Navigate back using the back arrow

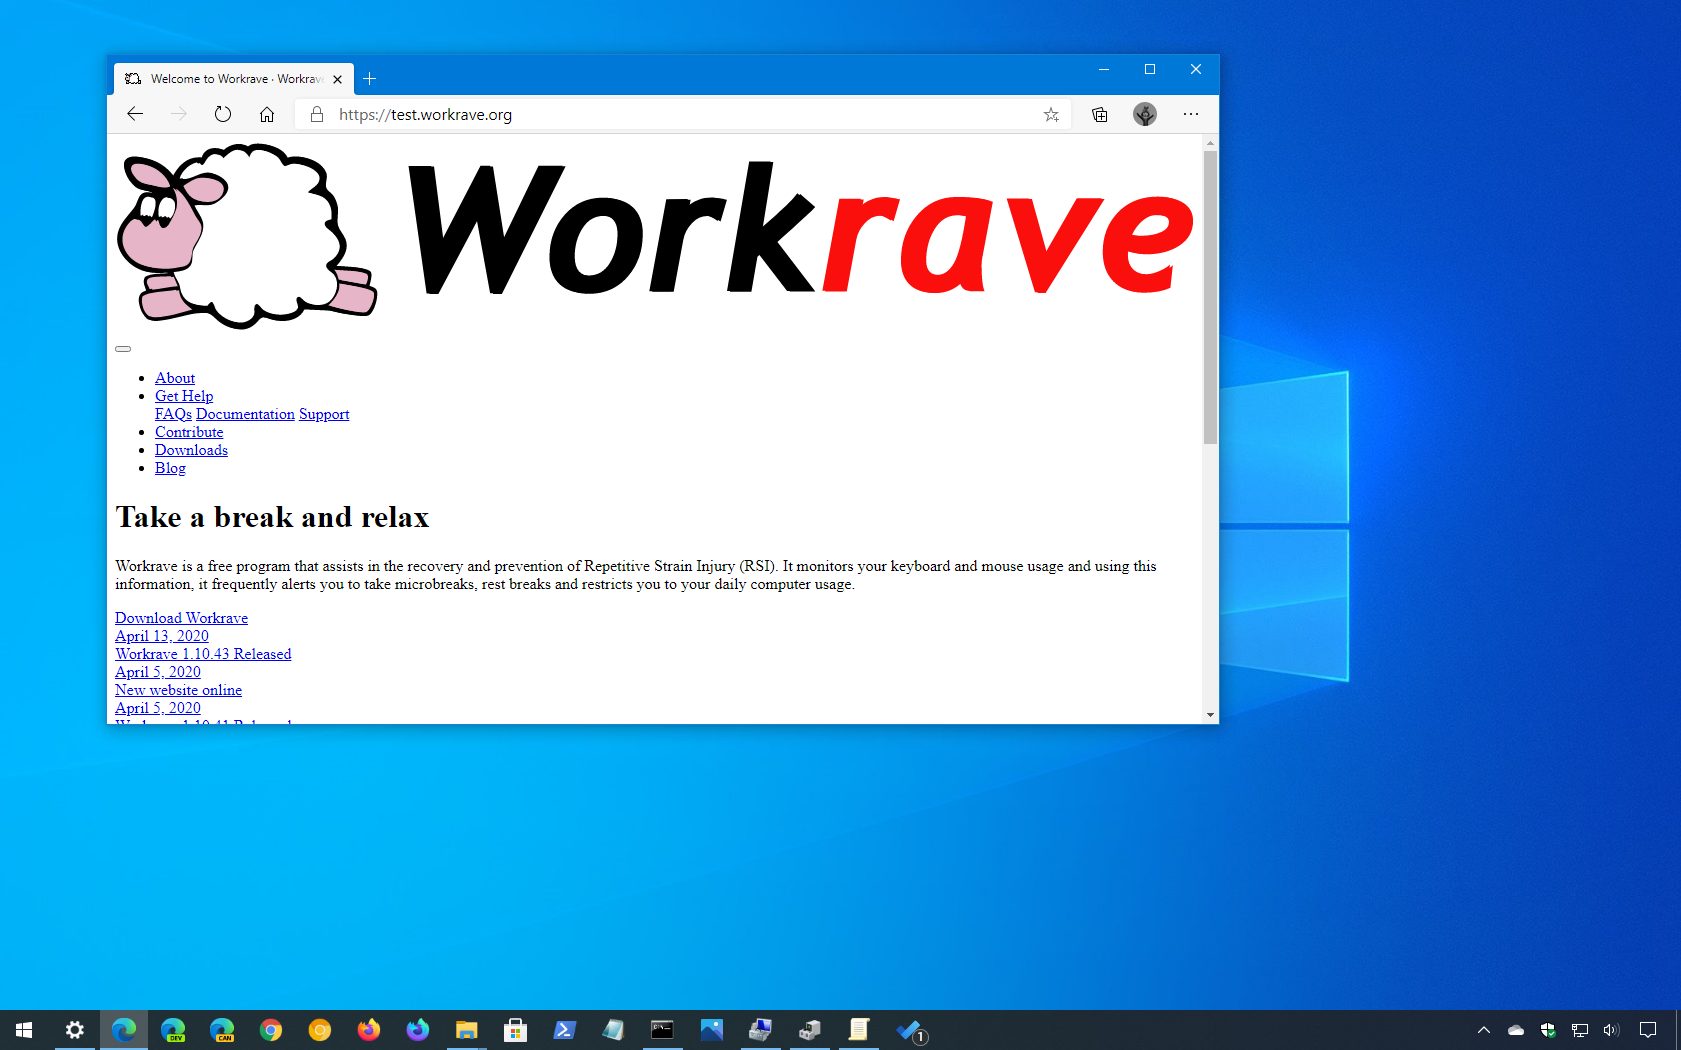(x=135, y=114)
